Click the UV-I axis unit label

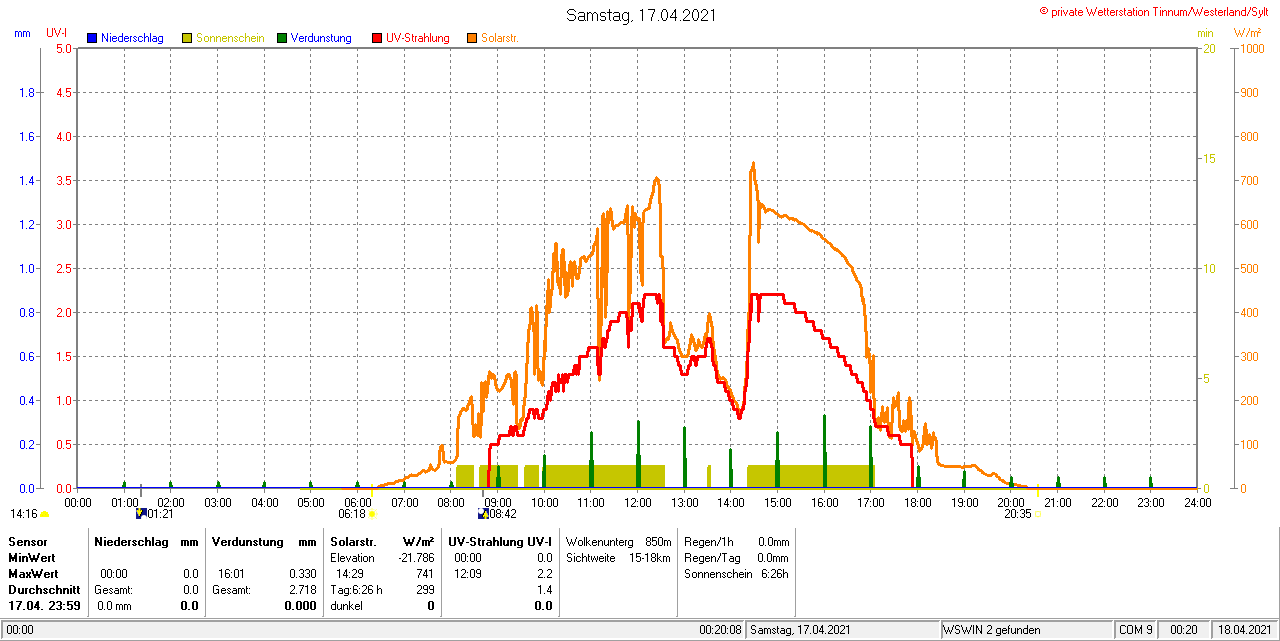[57, 33]
